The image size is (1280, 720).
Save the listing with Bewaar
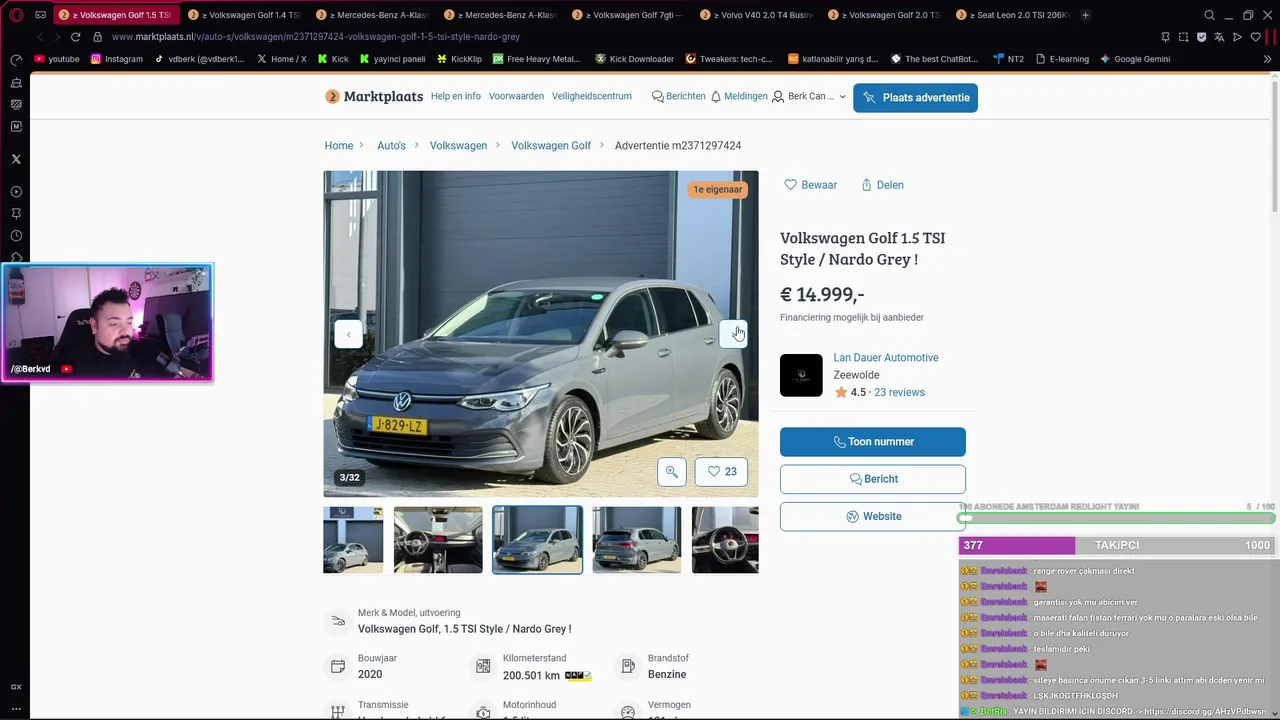[x=810, y=185]
